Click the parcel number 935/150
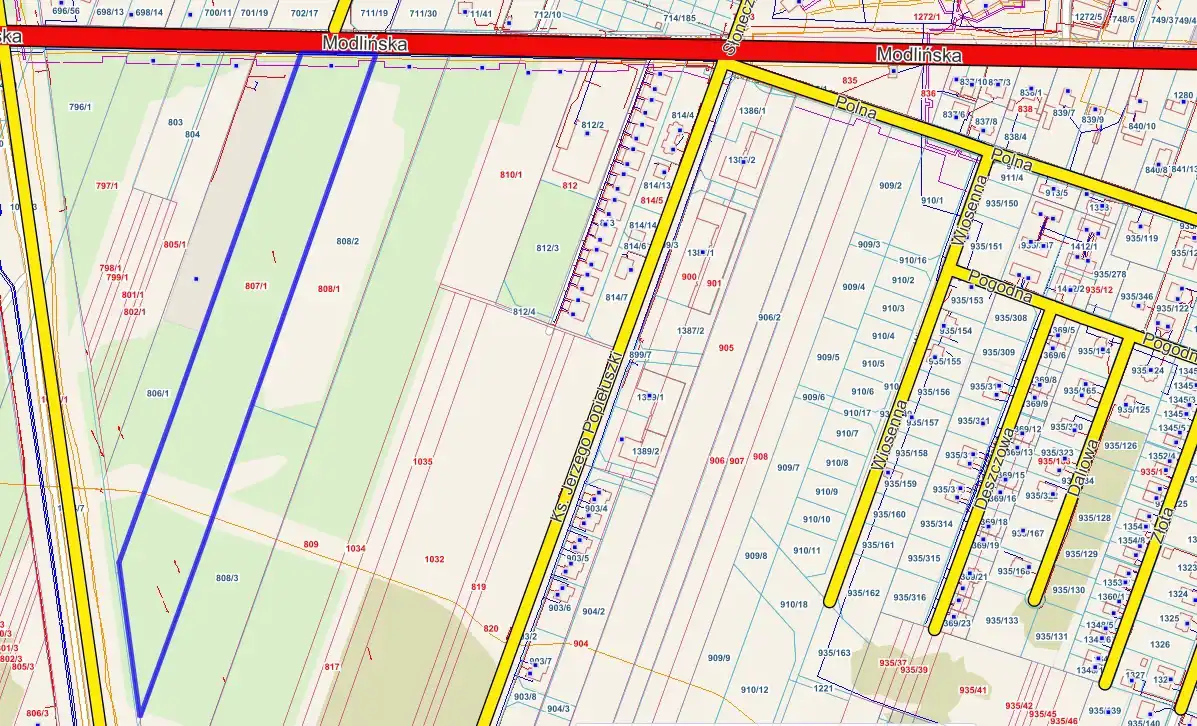This screenshot has height=726, width=1197. 1001,204
